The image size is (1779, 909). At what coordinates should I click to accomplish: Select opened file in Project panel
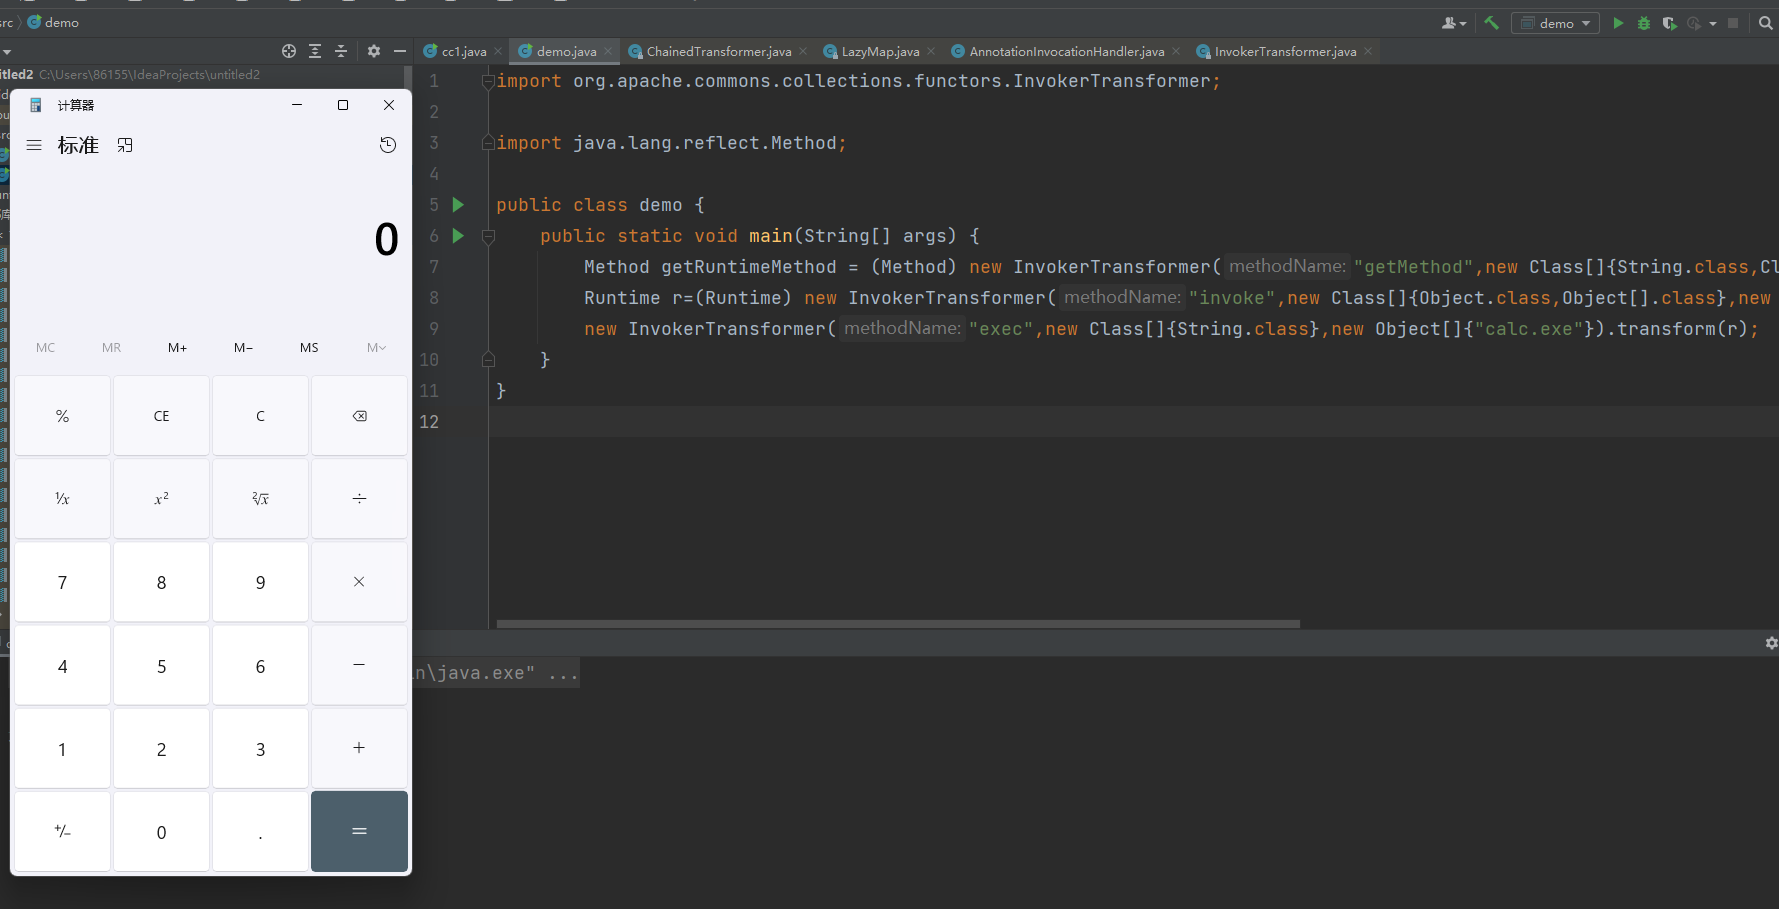click(x=289, y=51)
